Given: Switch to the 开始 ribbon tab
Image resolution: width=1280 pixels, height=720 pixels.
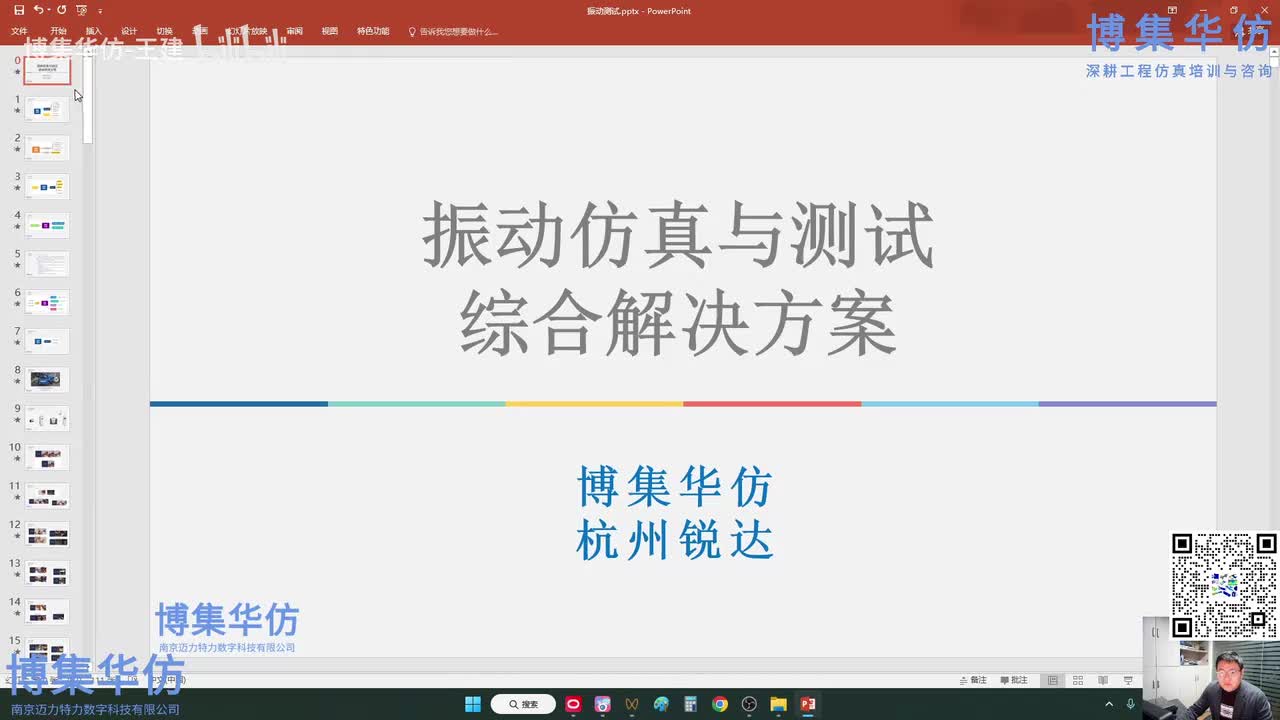Looking at the screenshot, I should click(58, 31).
